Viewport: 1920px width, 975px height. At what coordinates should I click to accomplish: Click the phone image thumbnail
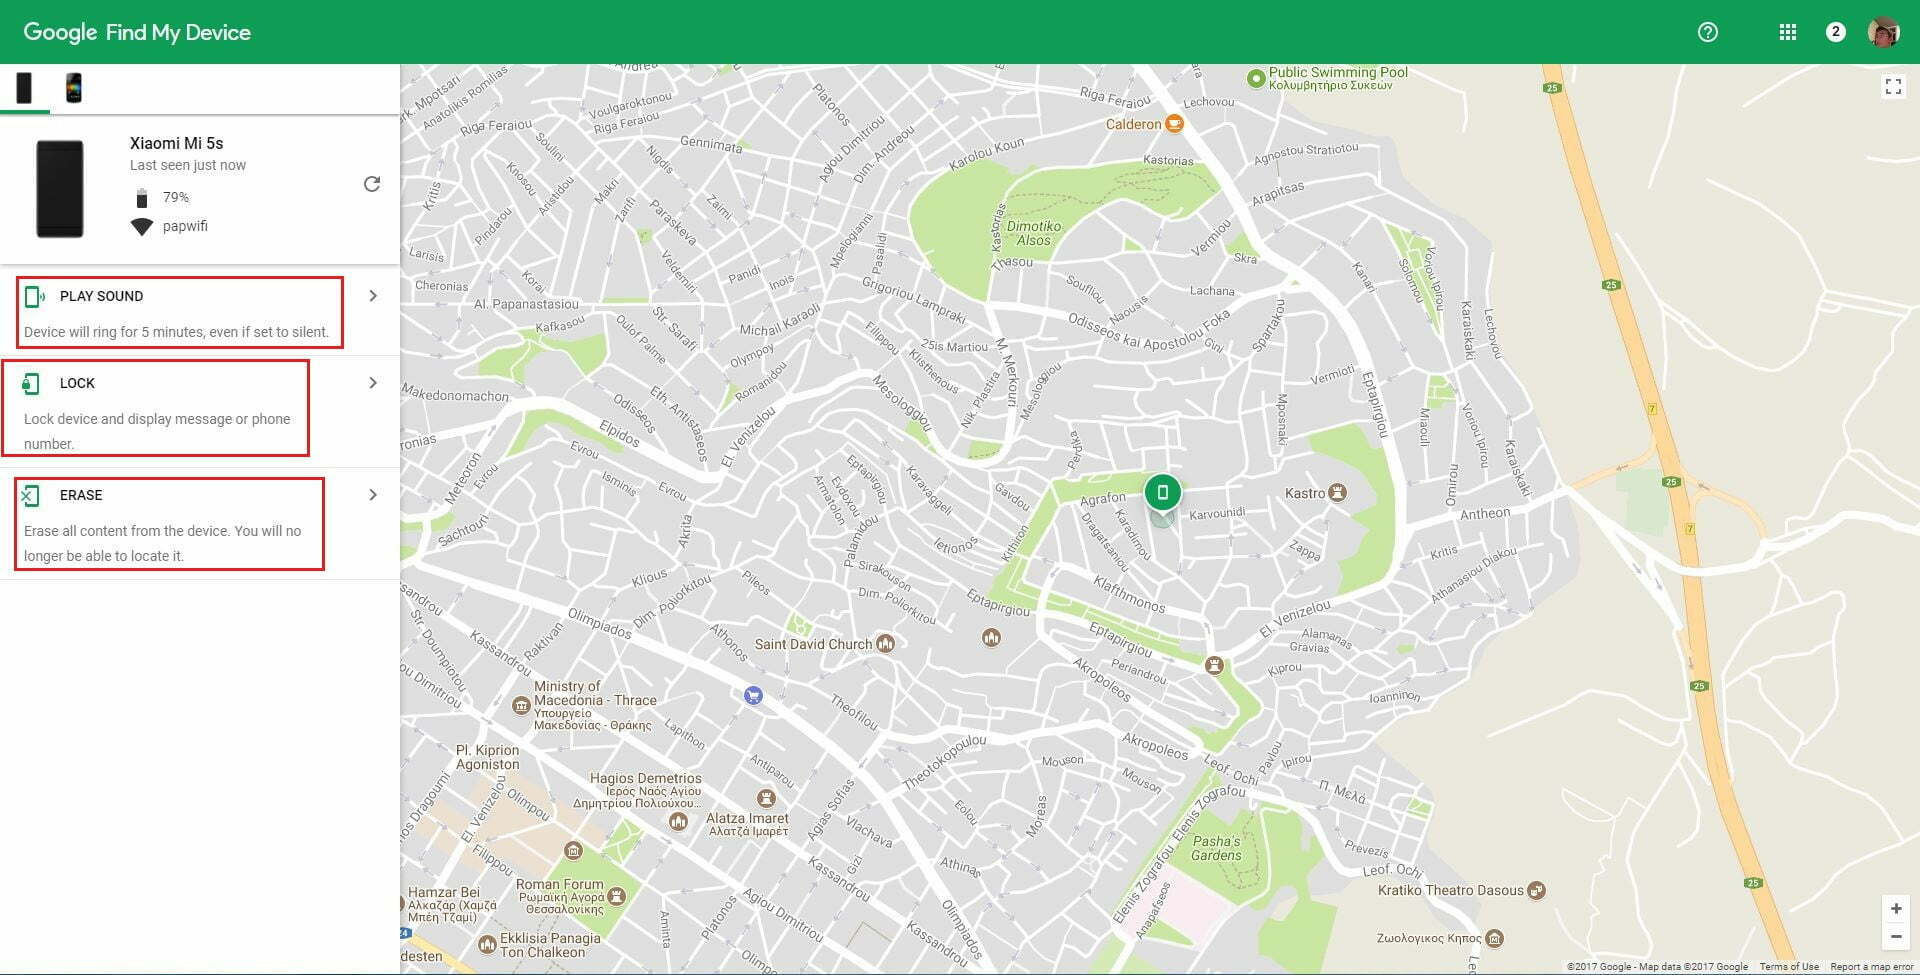click(60, 189)
